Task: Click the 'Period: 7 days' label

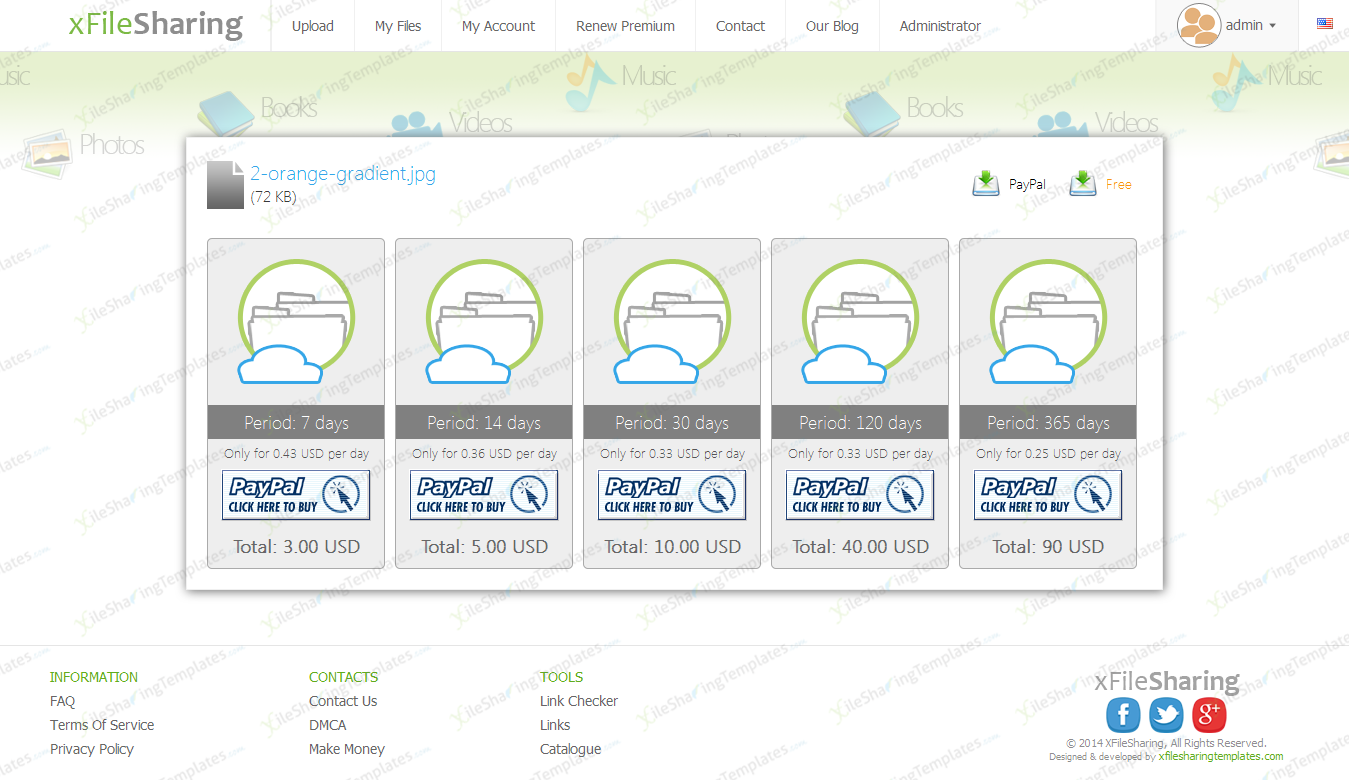Action: (x=296, y=423)
